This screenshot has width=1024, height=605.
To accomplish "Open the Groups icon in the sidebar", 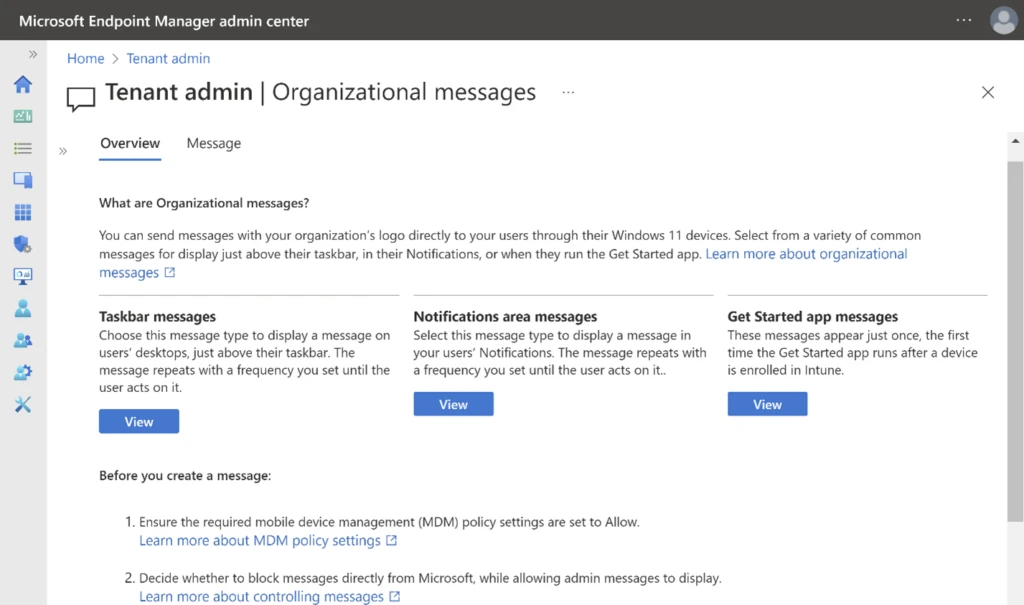I will pos(22,340).
